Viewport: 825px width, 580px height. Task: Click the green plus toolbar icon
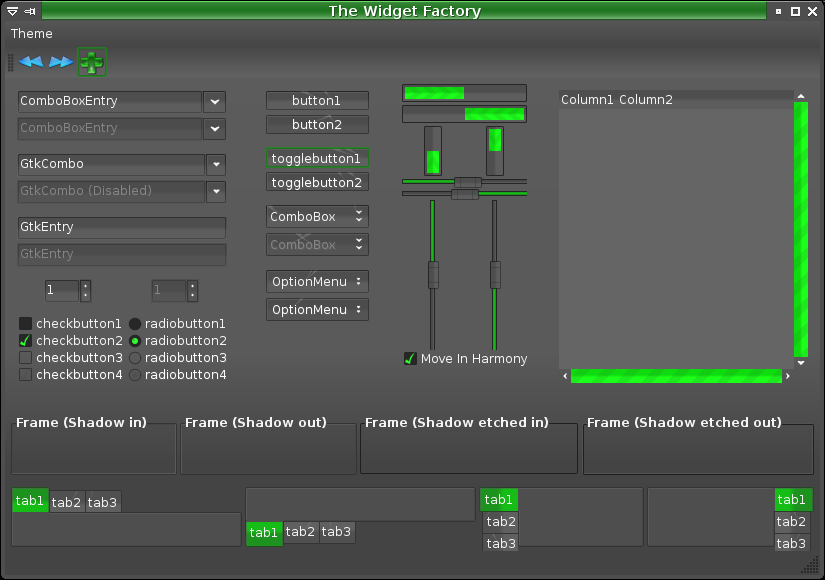(92, 62)
